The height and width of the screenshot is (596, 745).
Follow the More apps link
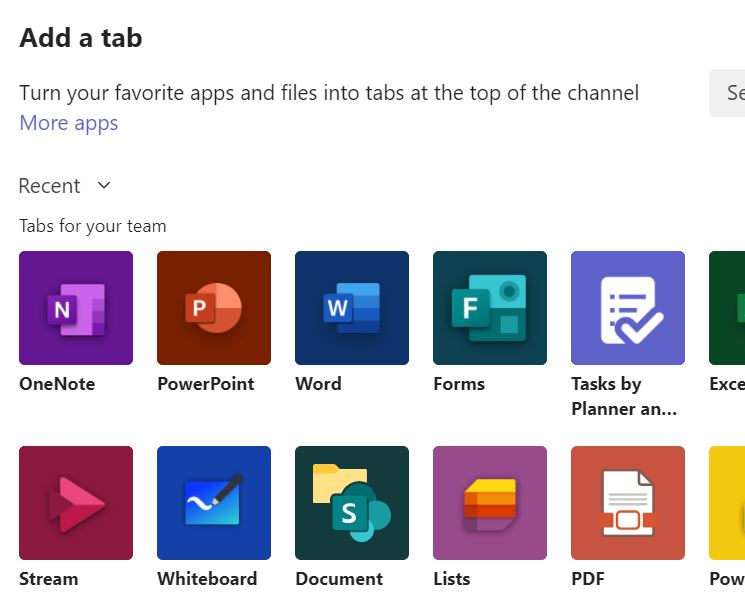coord(69,123)
